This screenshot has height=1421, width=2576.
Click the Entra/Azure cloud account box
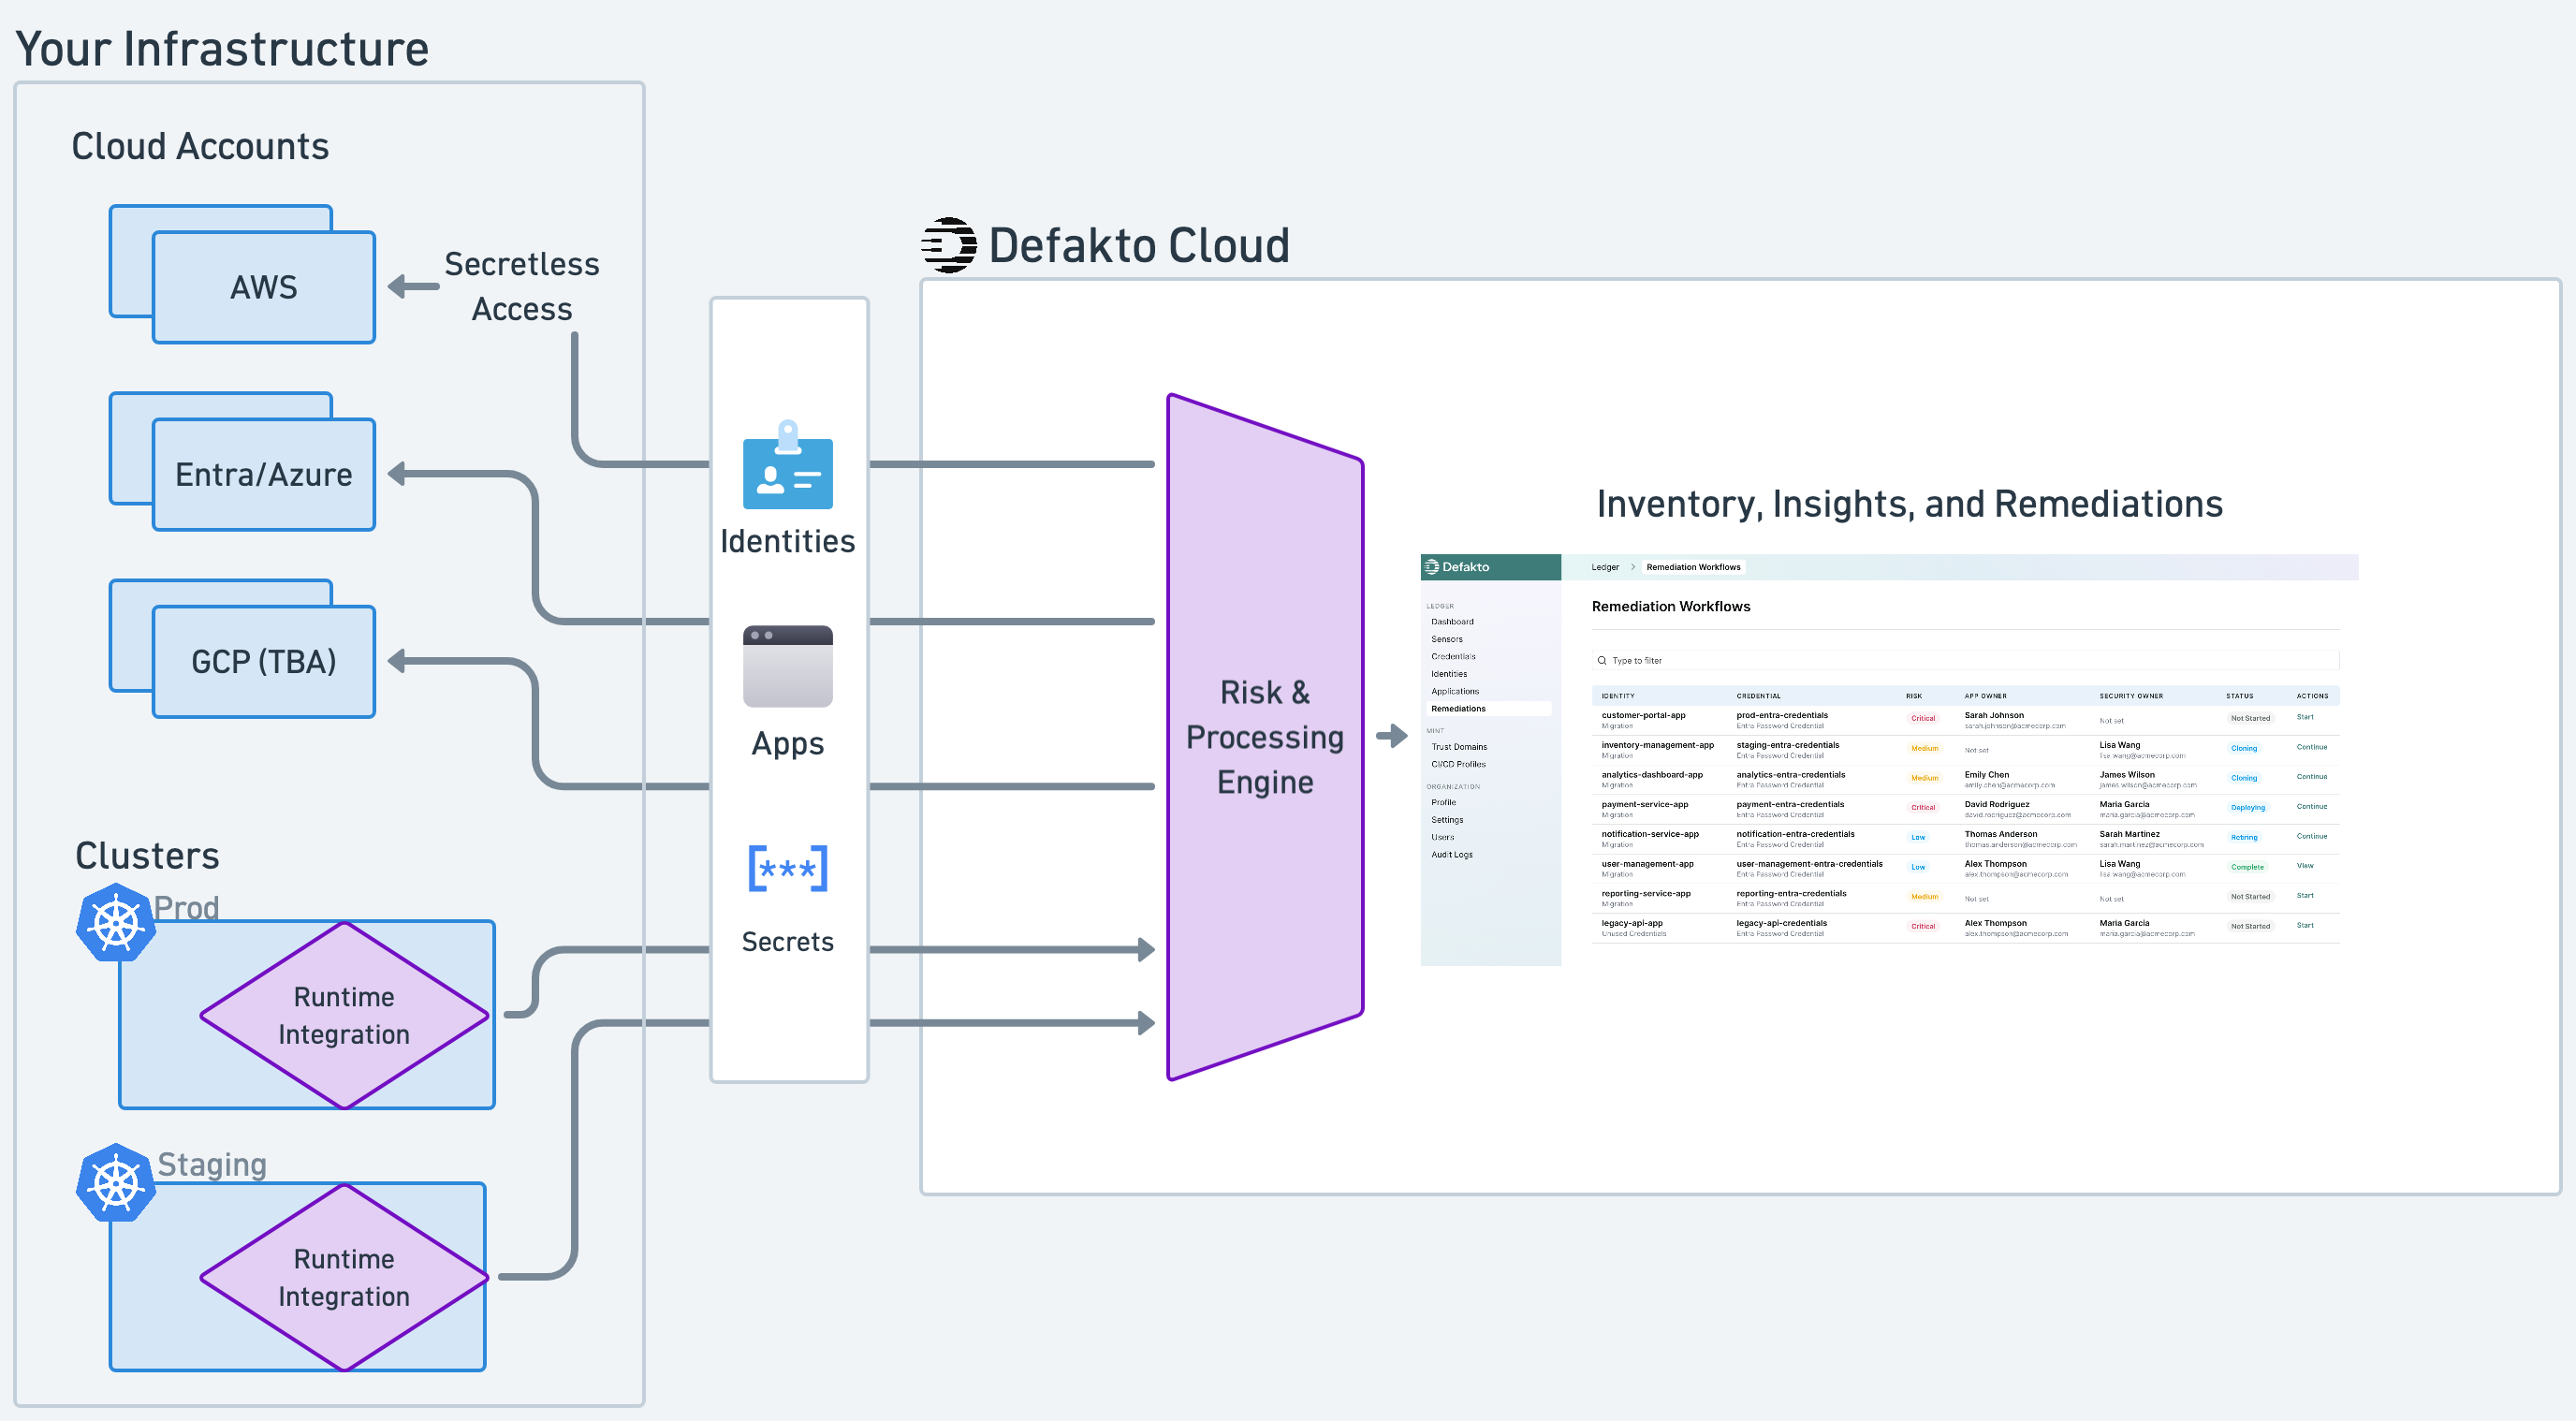[x=263, y=474]
